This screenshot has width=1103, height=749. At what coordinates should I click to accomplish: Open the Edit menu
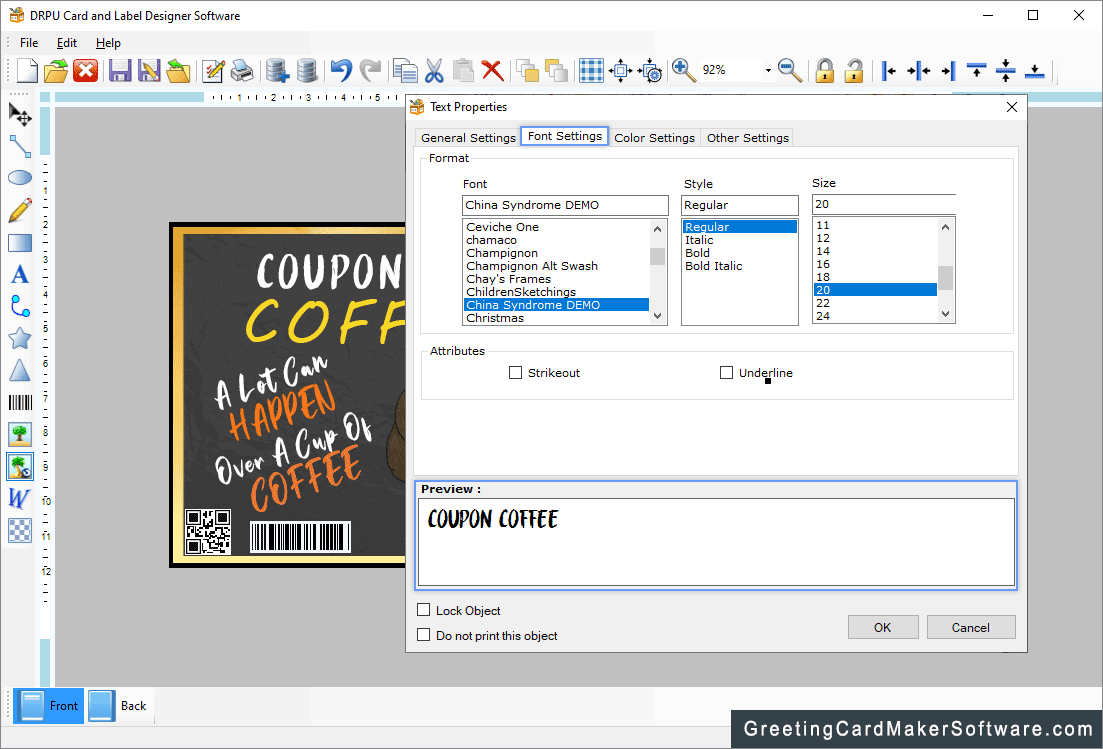tap(67, 43)
